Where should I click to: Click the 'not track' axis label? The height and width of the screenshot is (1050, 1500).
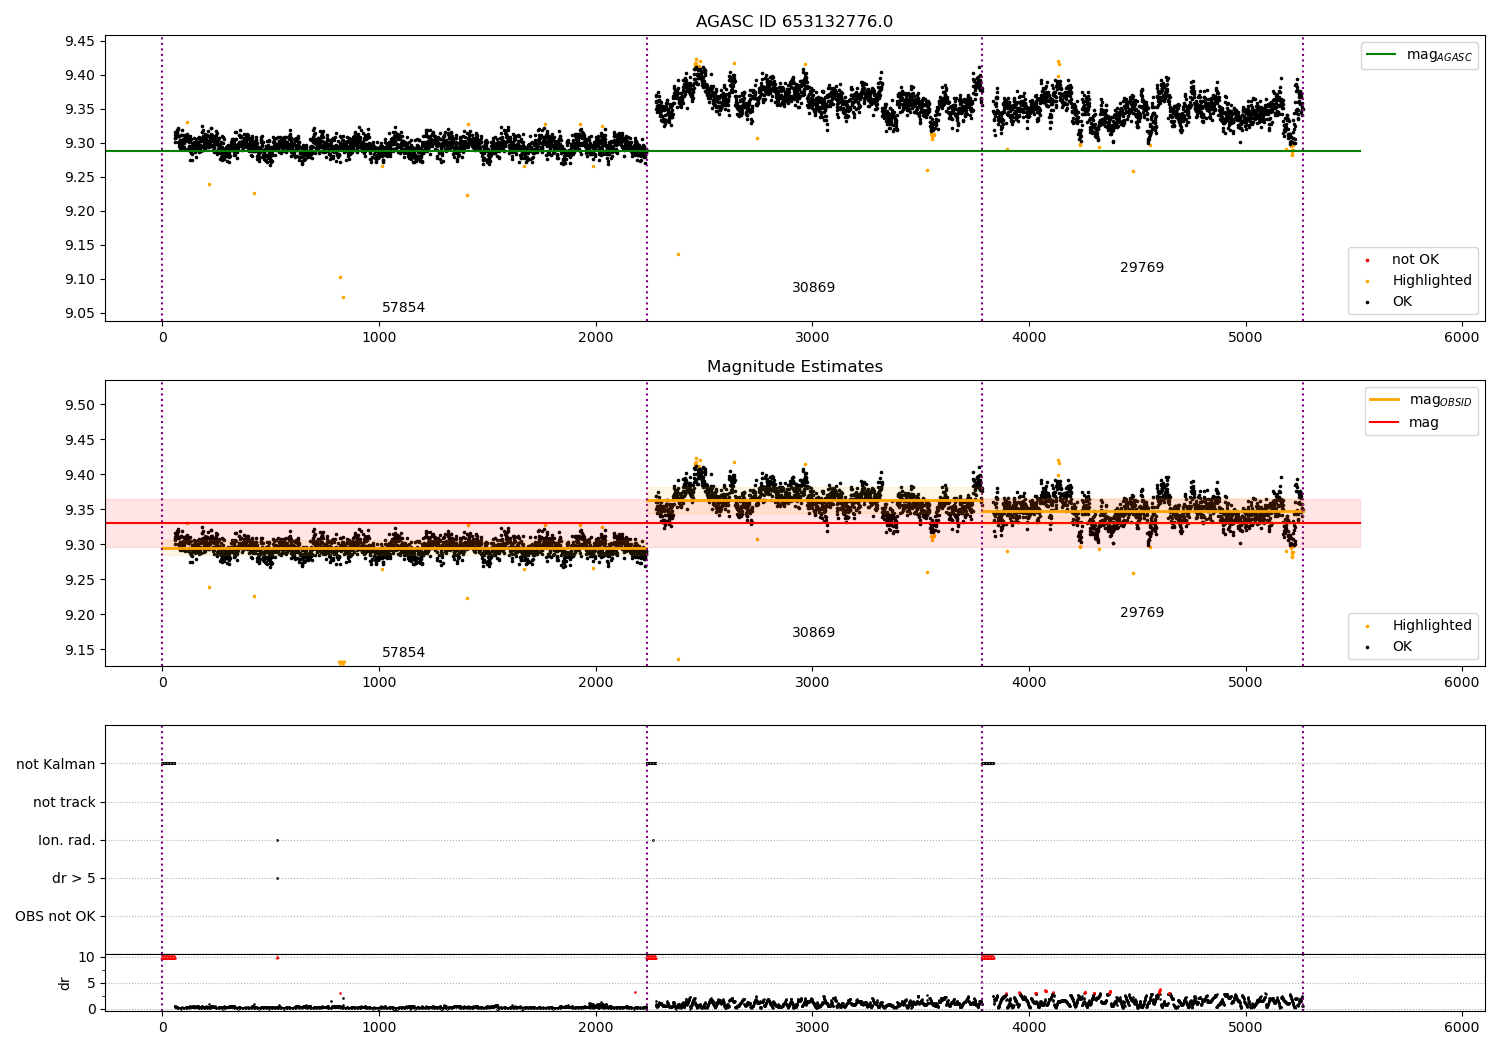[x=64, y=802]
